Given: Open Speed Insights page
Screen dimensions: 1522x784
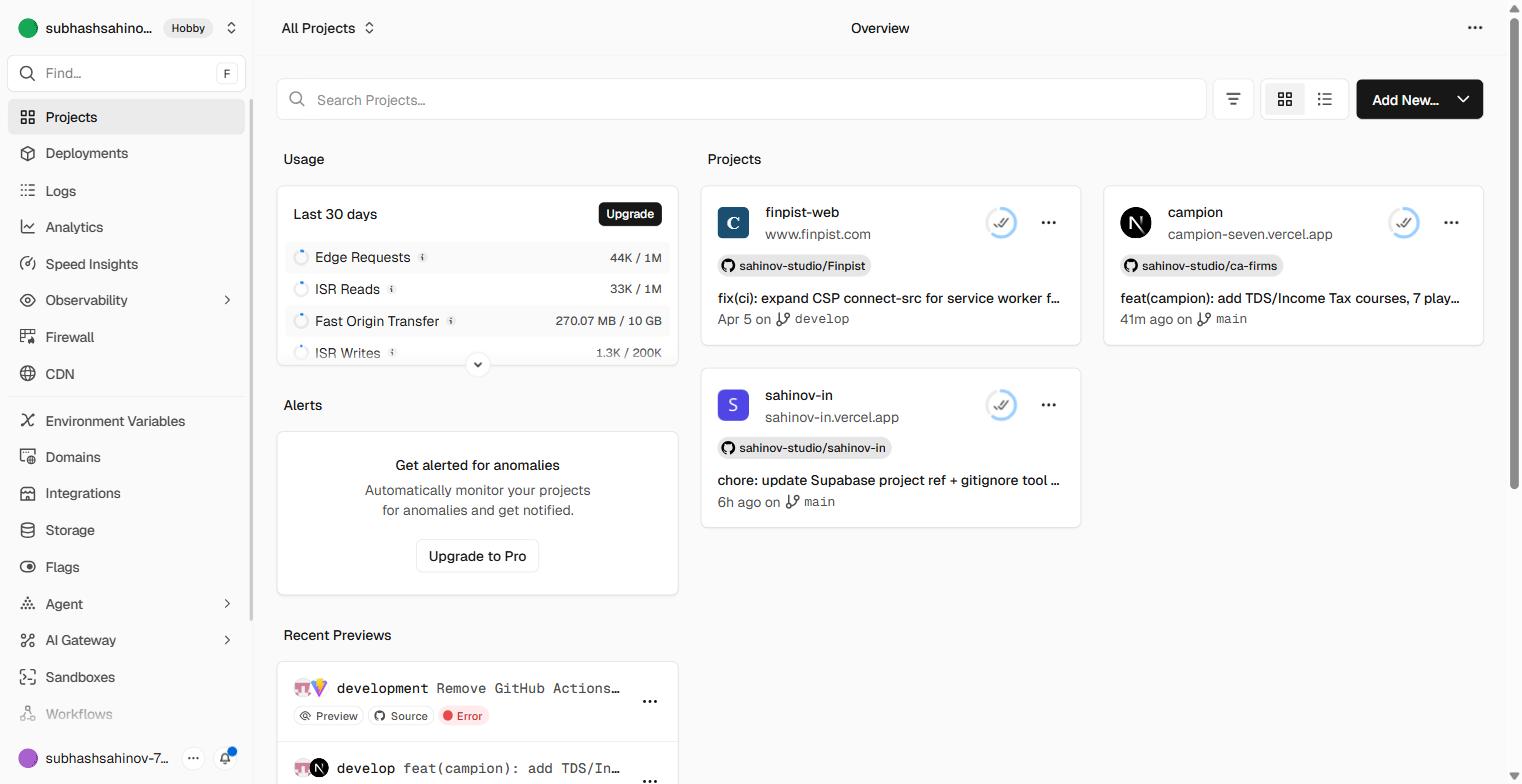Looking at the screenshot, I should [x=126, y=264].
